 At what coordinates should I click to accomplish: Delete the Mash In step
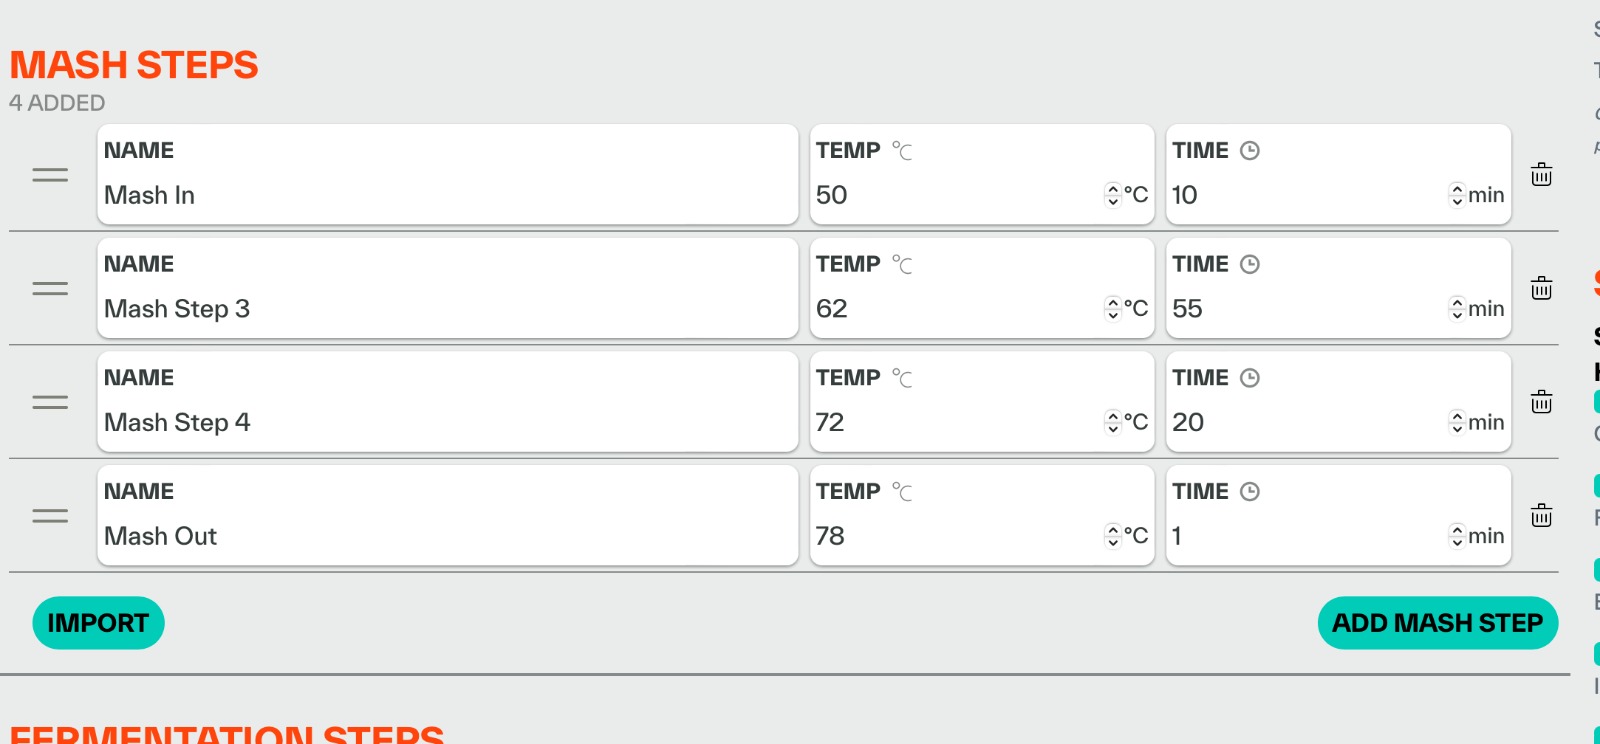coord(1541,175)
